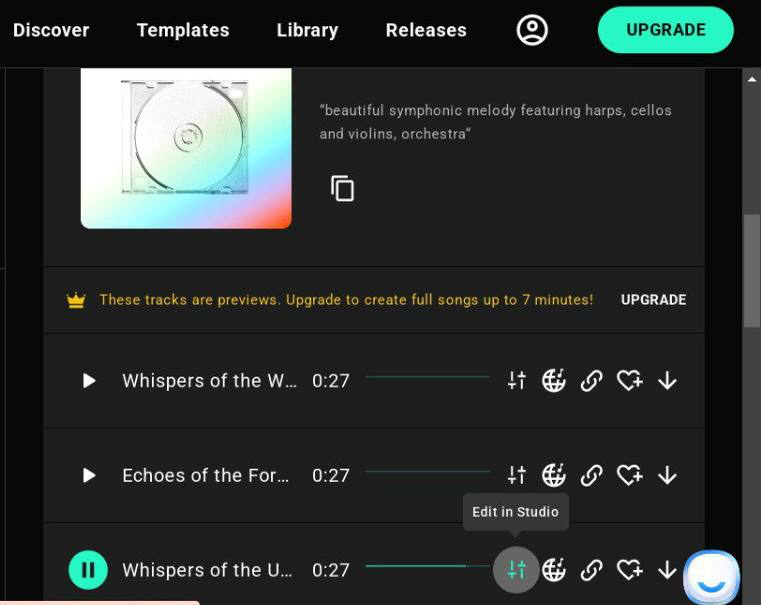Open the Library page
Viewport: 761px width, 605px height.
307,30
